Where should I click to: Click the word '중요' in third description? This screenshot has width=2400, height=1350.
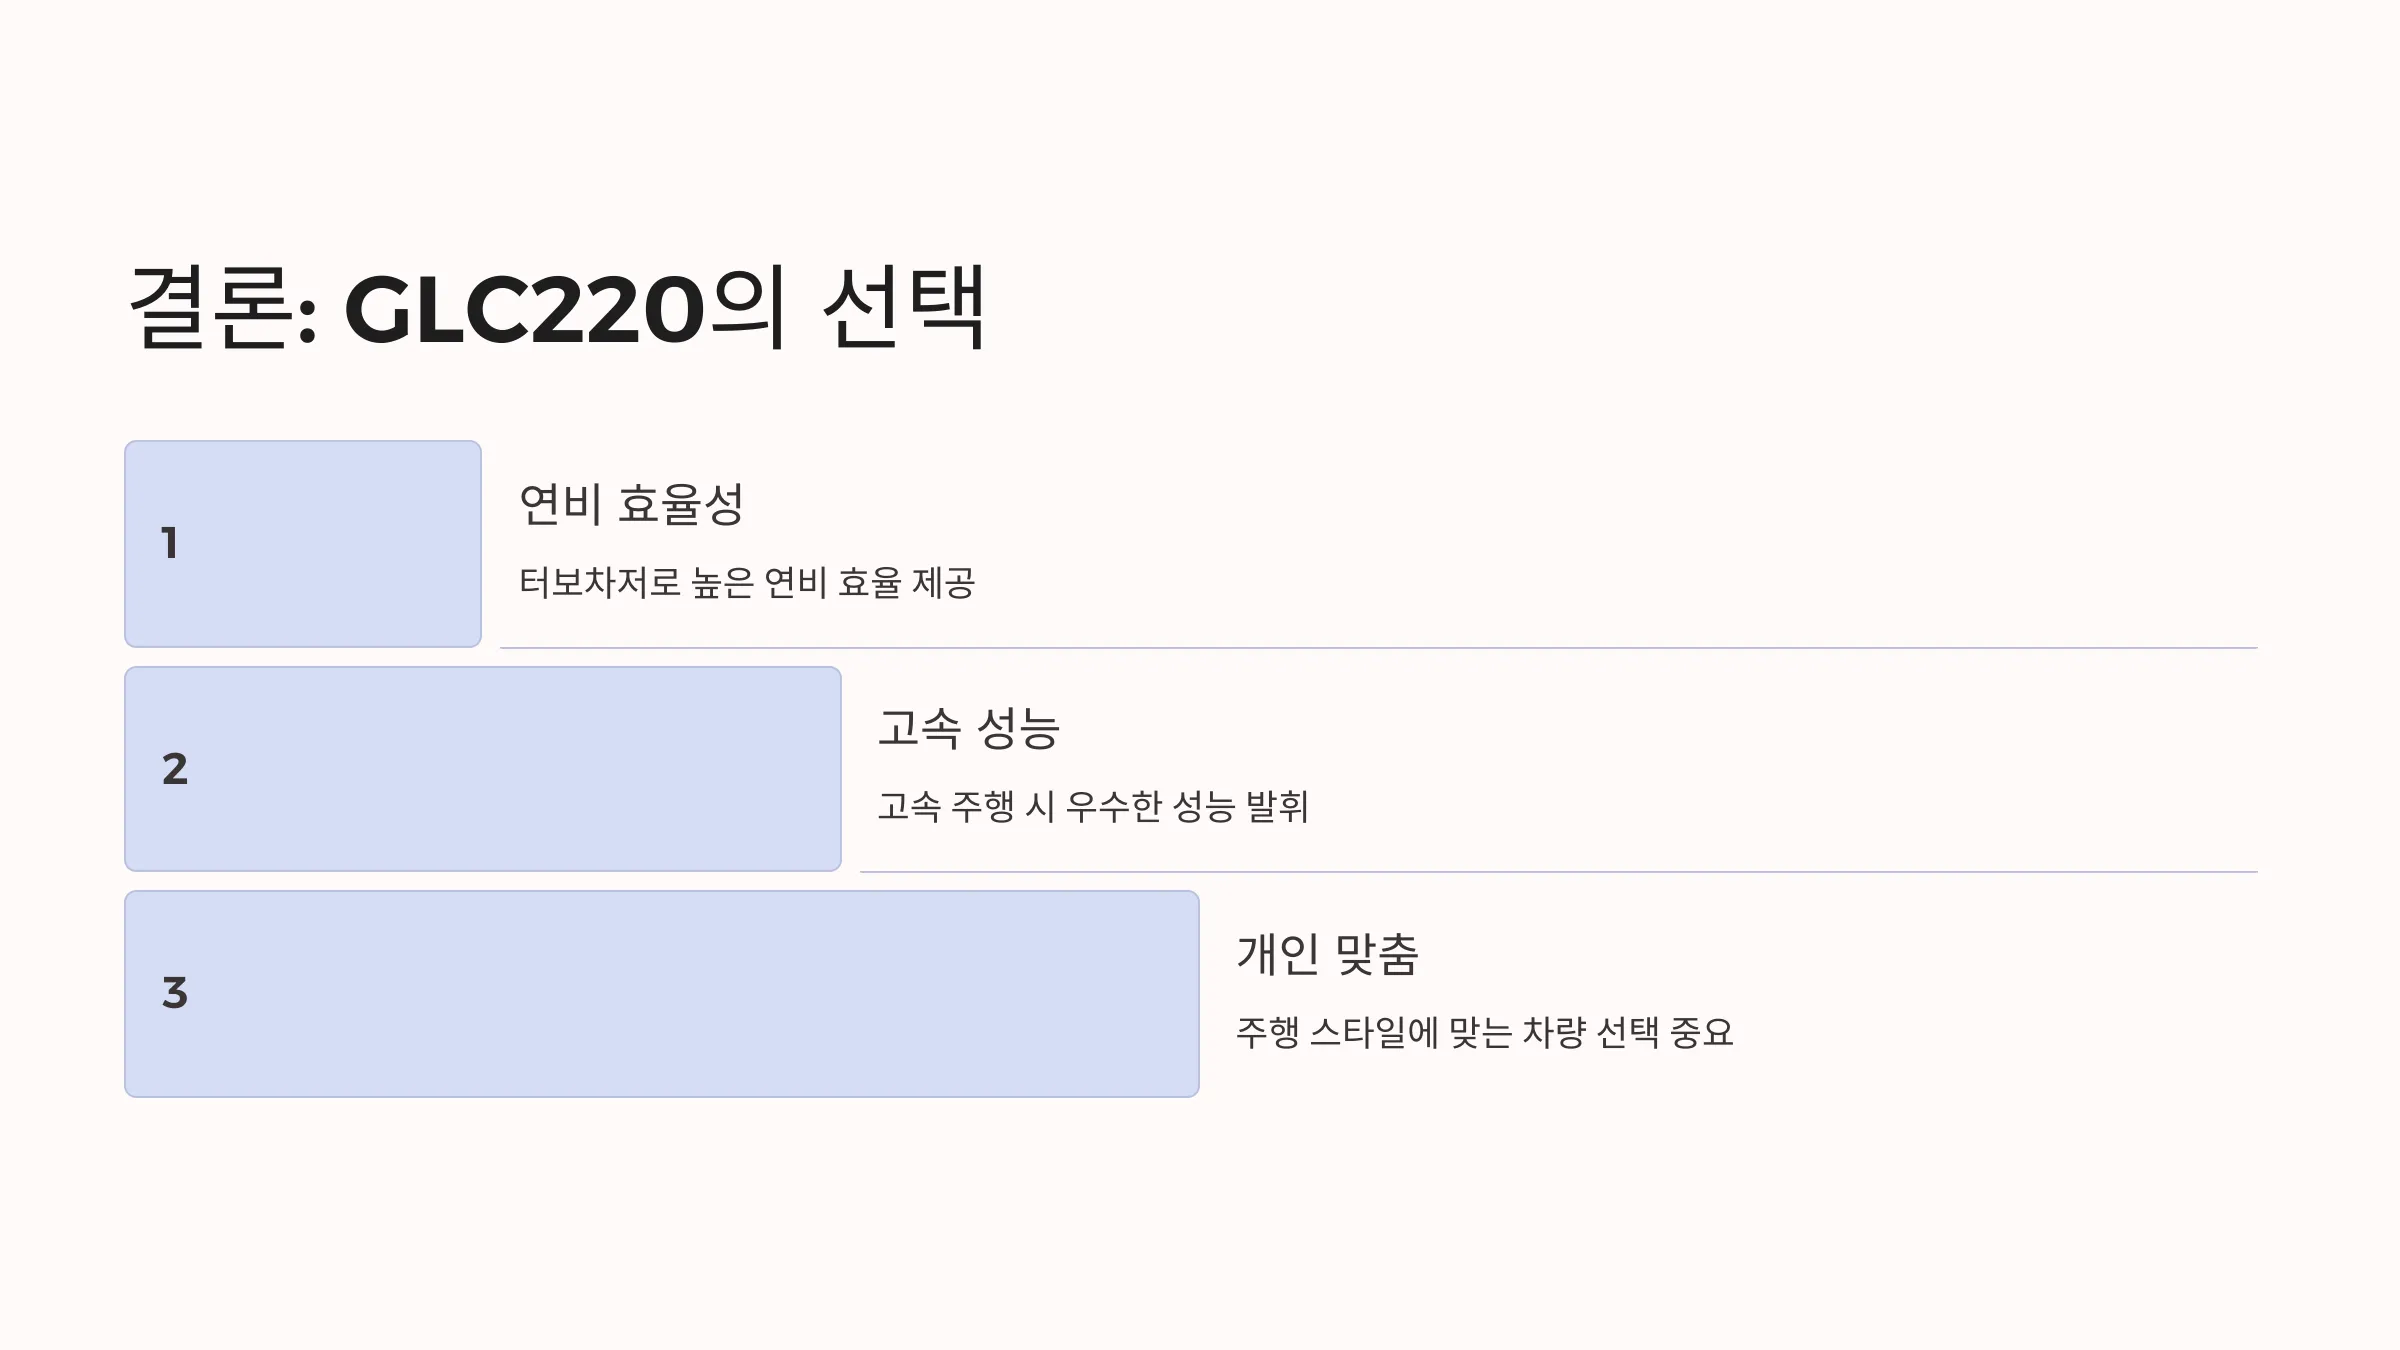1702,1032
